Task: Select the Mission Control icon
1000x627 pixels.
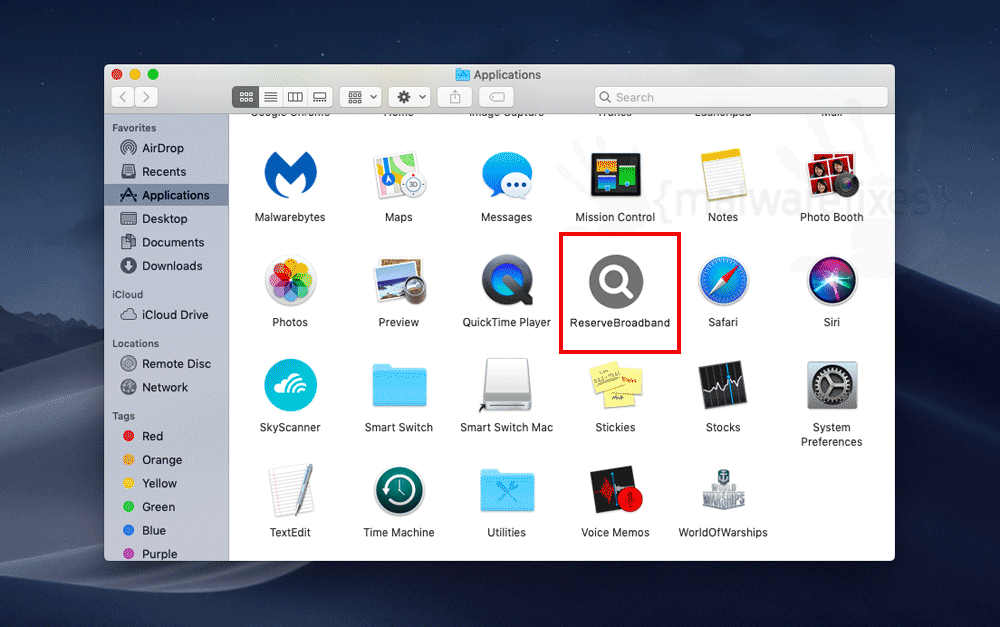Action: 615,175
